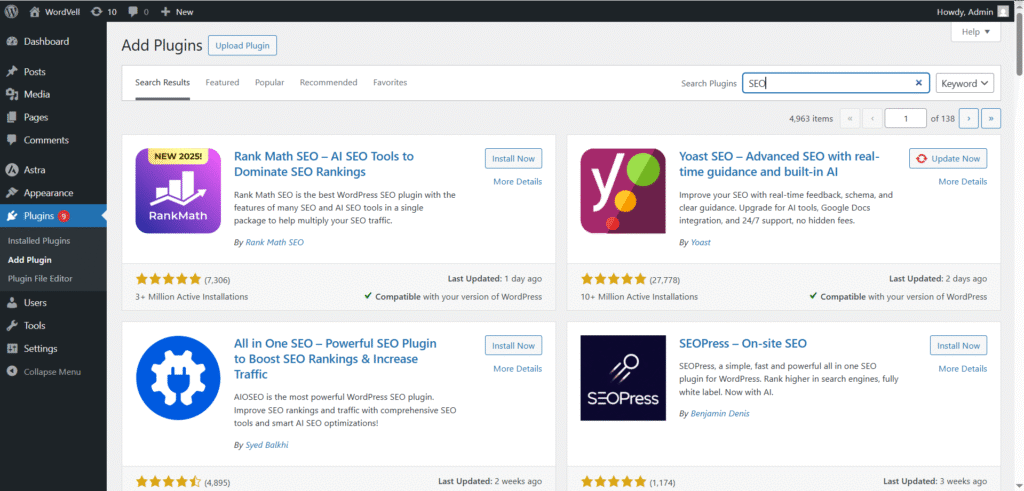This screenshot has width=1024, height=491.
Task: Click the SEOPress plugin logo
Action: tap(623, 378)
